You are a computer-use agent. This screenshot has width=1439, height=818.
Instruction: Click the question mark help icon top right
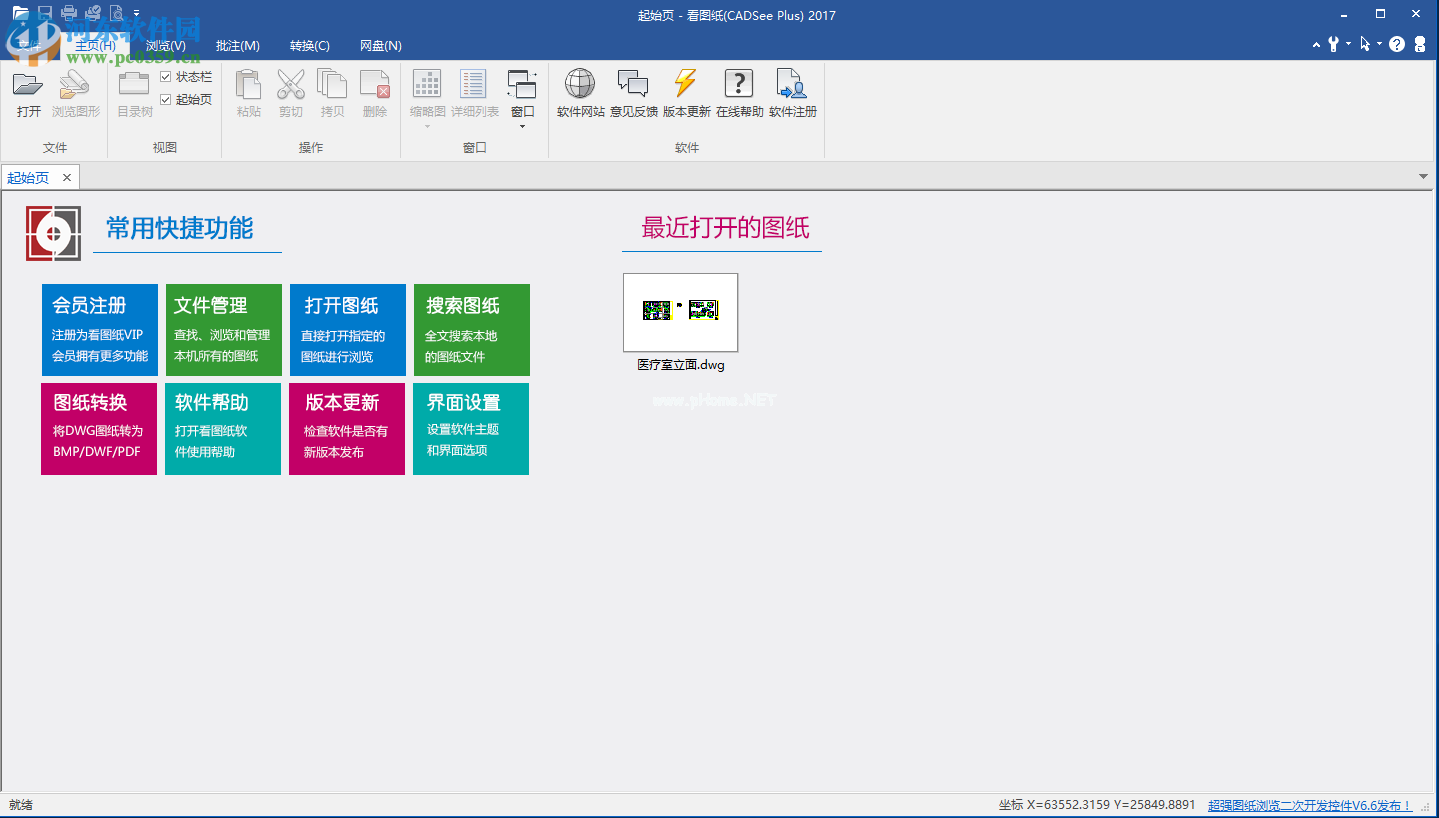[x=1397, y=44]
